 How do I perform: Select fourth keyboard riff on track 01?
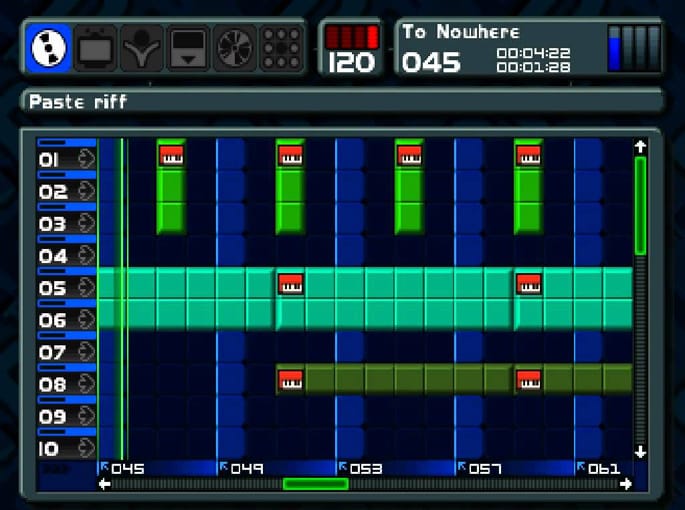pyautogui.click(x=529, y=155)
